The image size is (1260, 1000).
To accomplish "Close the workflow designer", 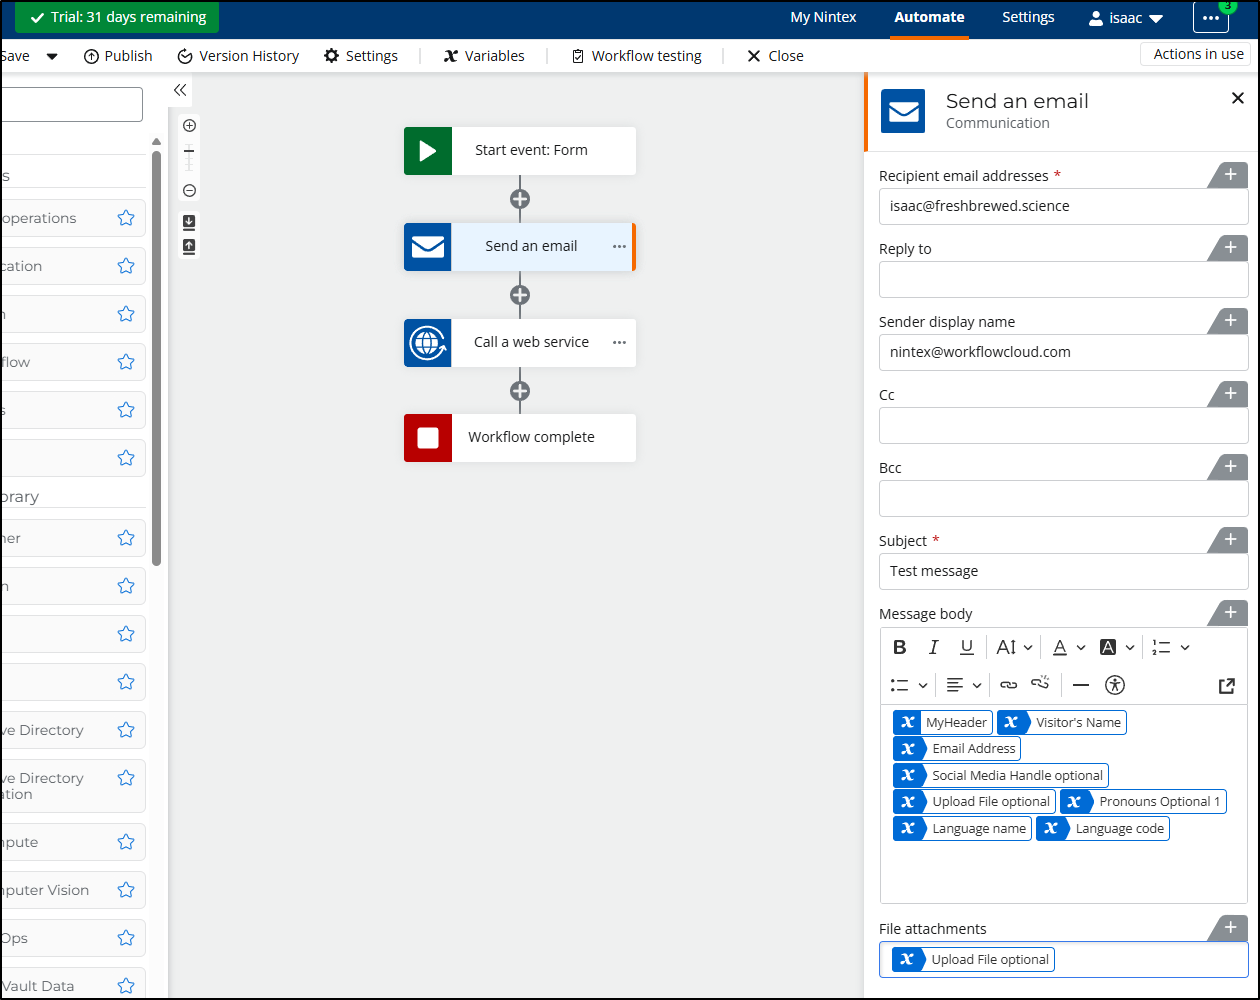I will pyautogui.click(x=775, y=56).
